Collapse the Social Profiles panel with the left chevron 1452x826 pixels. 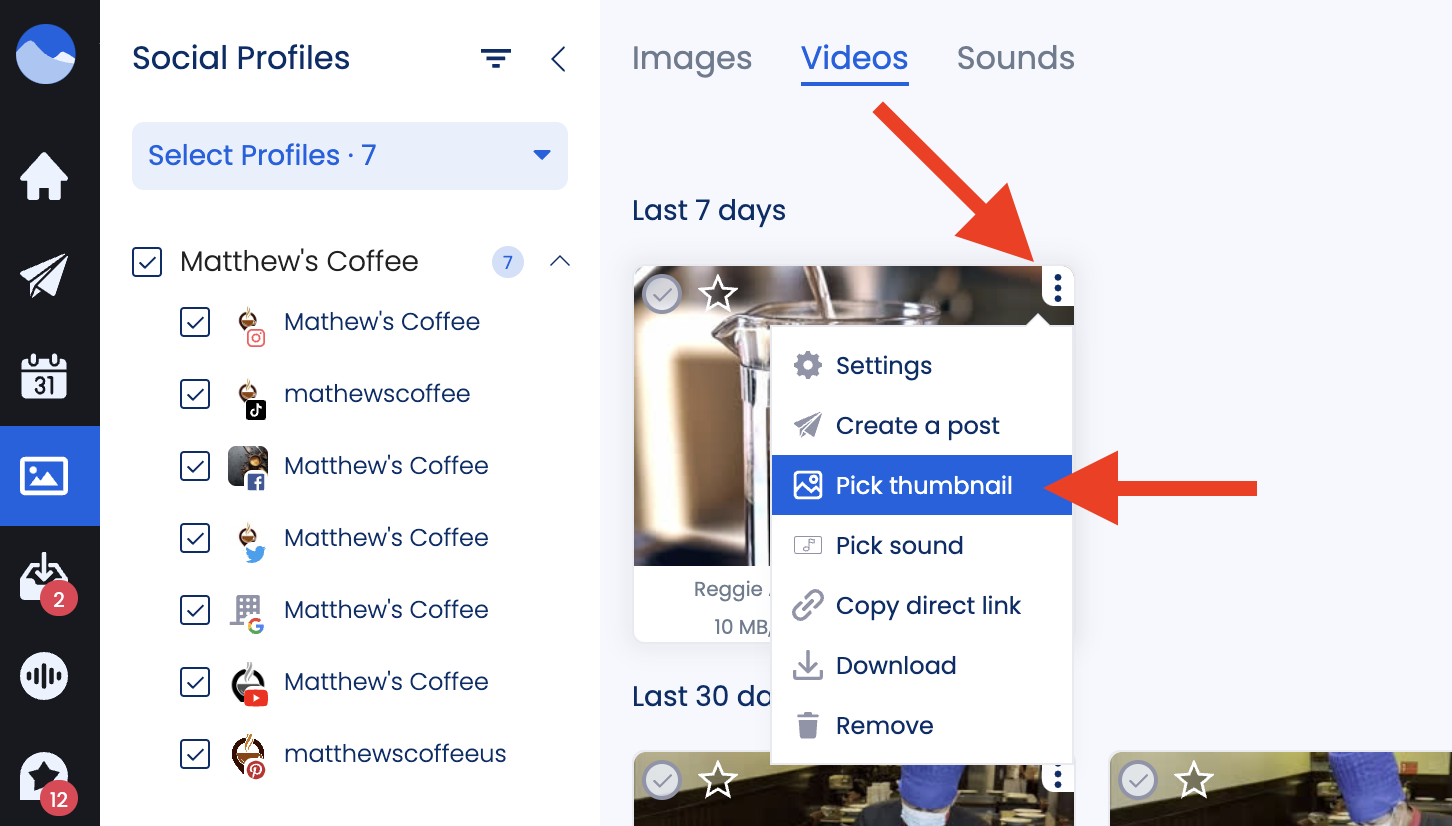[558, 59]
